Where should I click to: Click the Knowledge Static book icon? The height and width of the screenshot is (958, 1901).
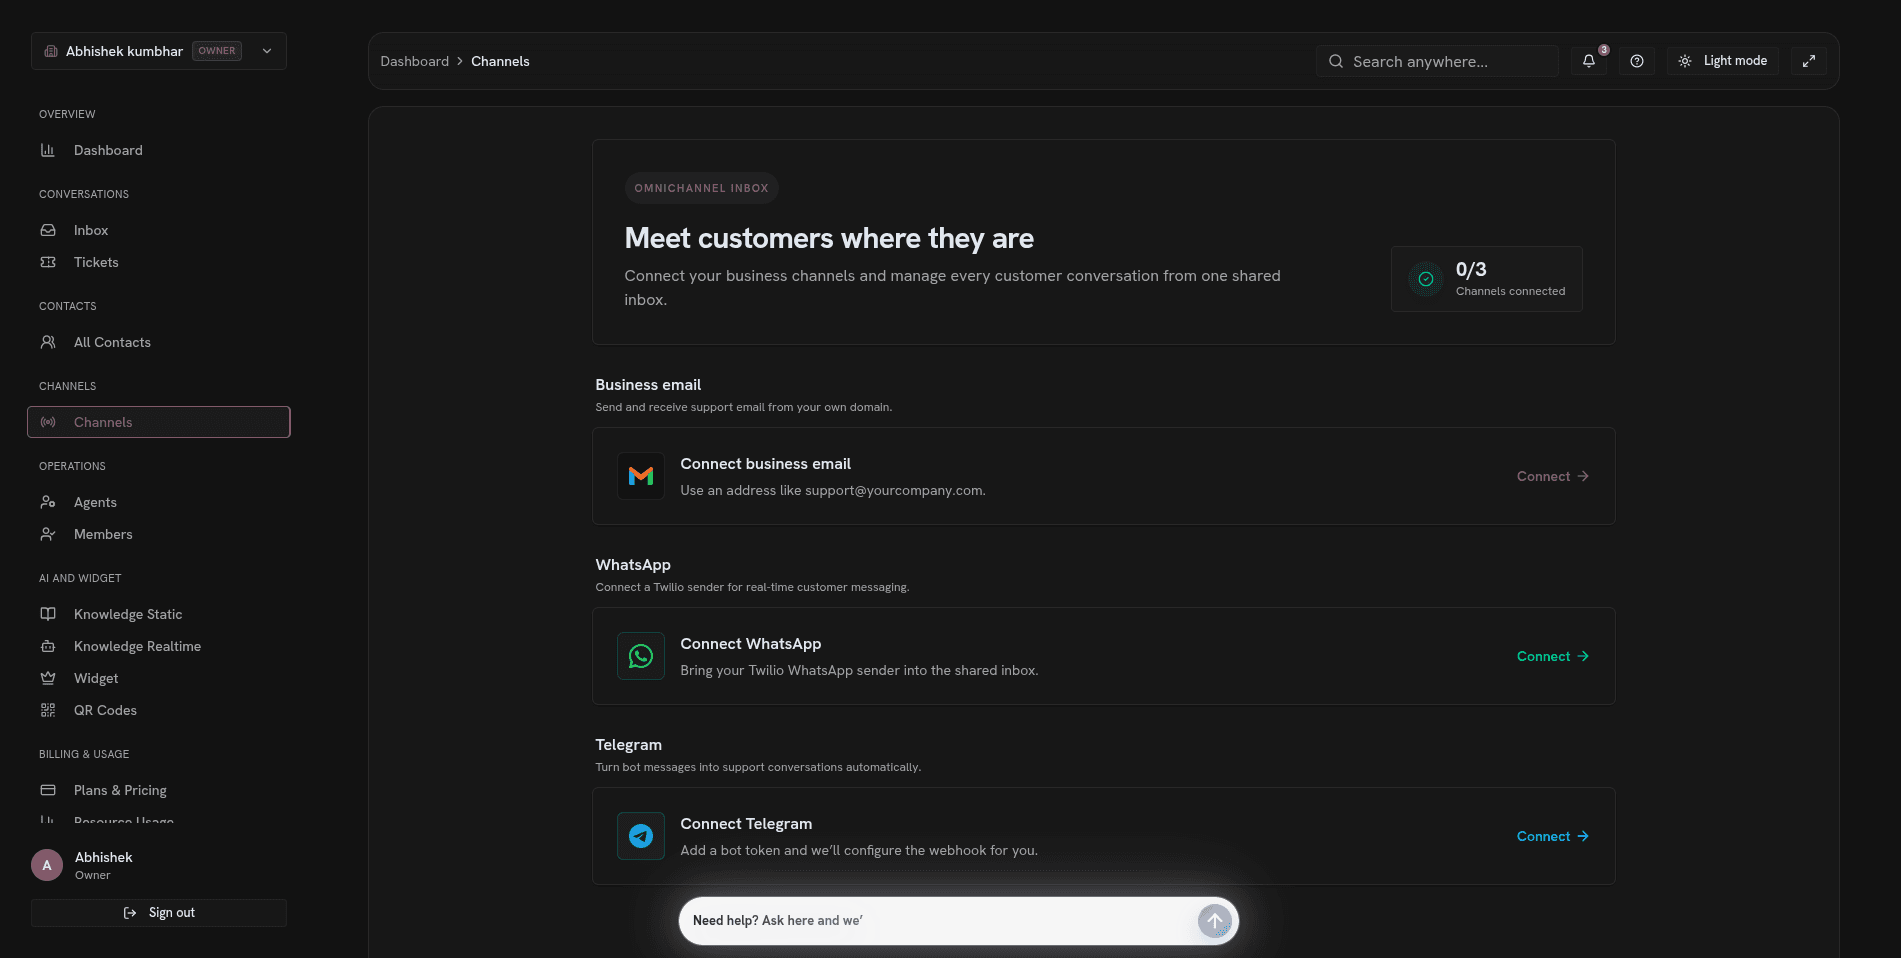tap(48, 614)
